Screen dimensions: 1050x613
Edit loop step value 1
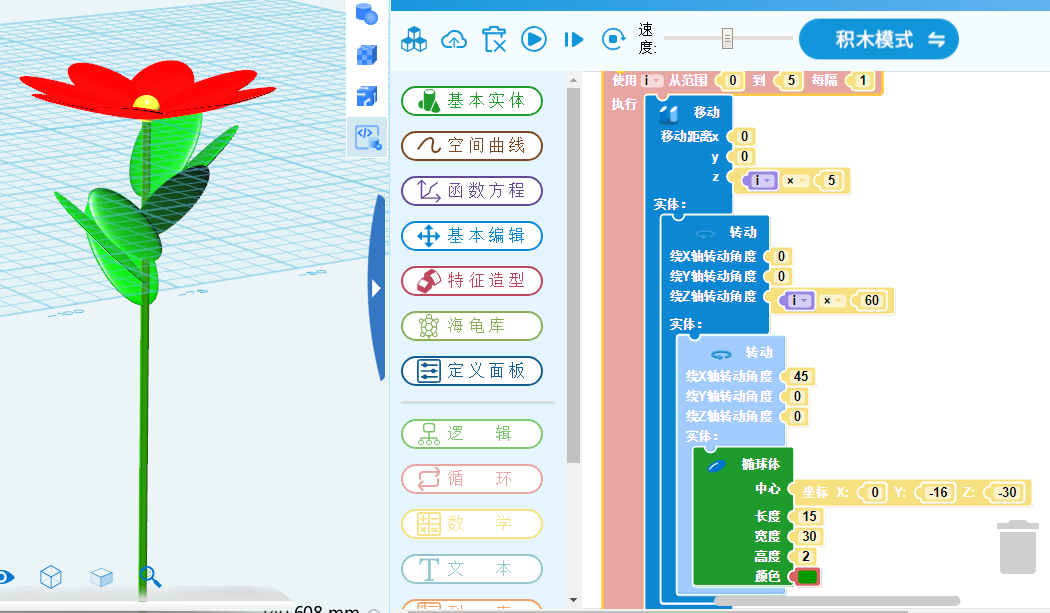[x=862, y=80]
